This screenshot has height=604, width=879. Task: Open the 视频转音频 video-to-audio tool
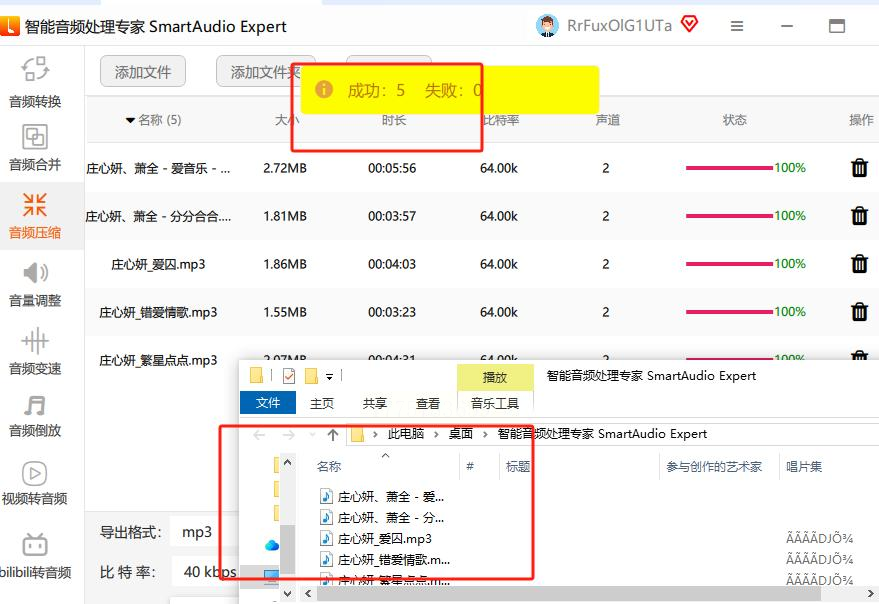[x=35, y=483]
